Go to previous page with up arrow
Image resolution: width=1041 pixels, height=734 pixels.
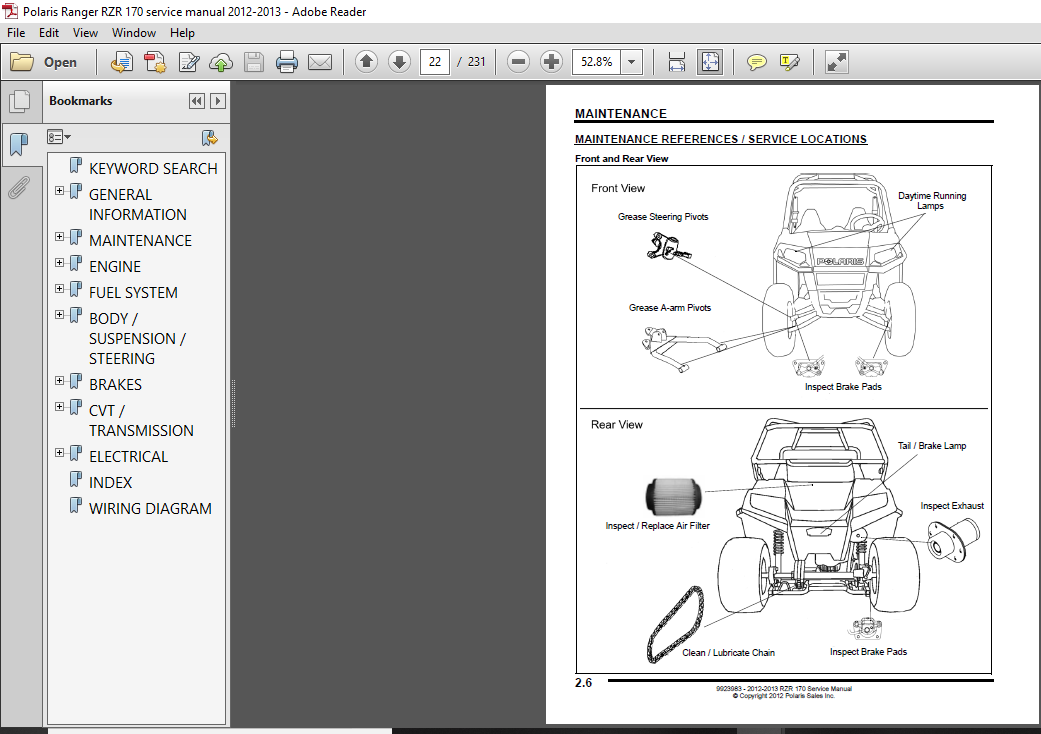point(366,62)
